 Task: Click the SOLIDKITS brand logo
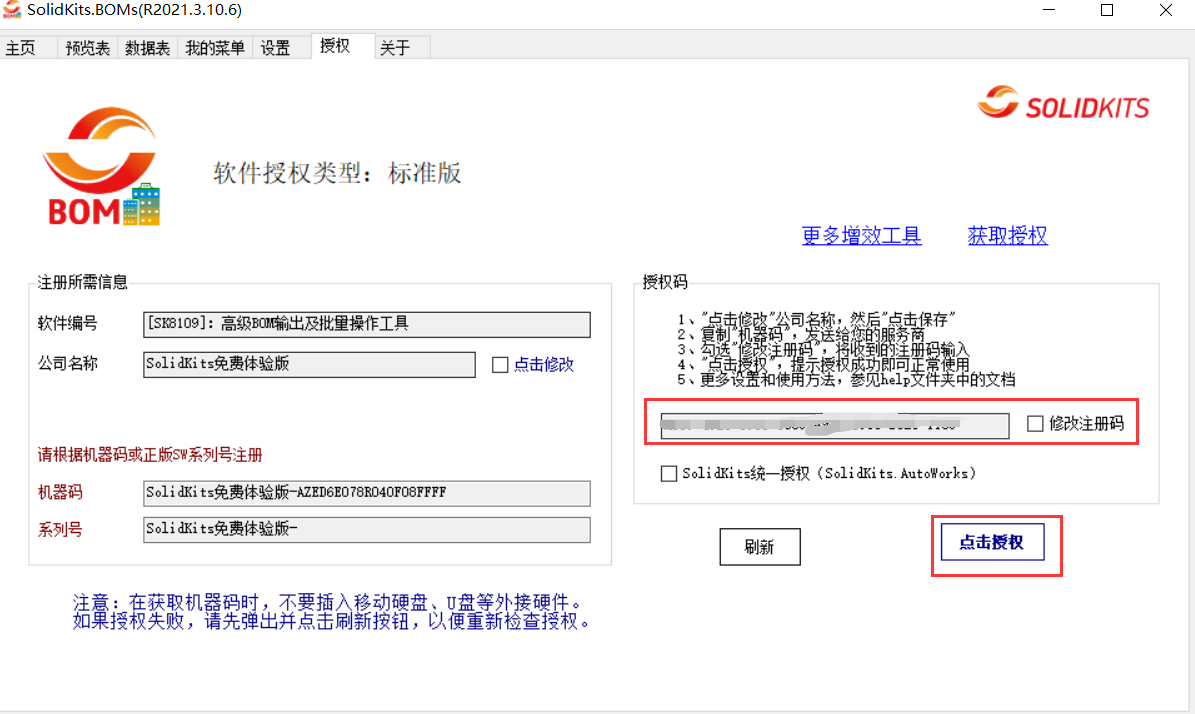coord(1063,104)
